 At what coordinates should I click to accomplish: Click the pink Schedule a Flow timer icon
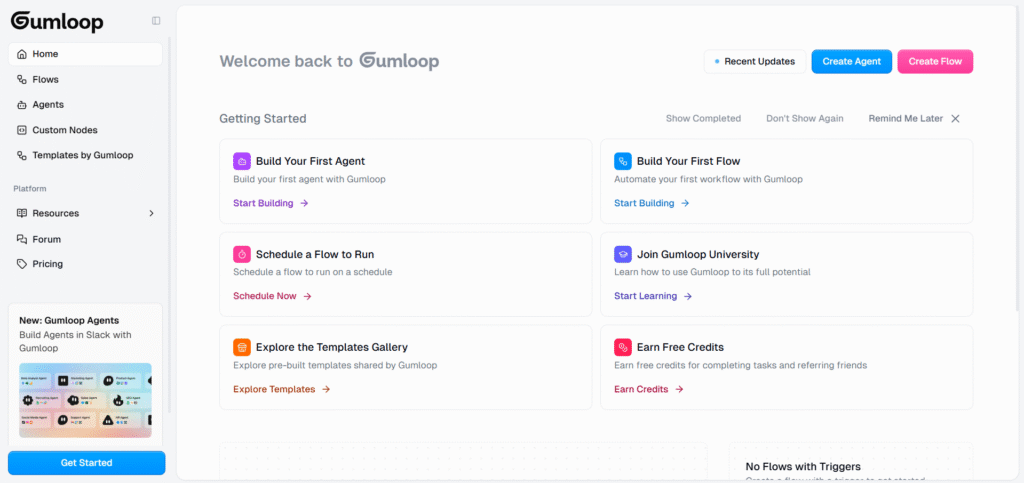click(x=242, y=255)
